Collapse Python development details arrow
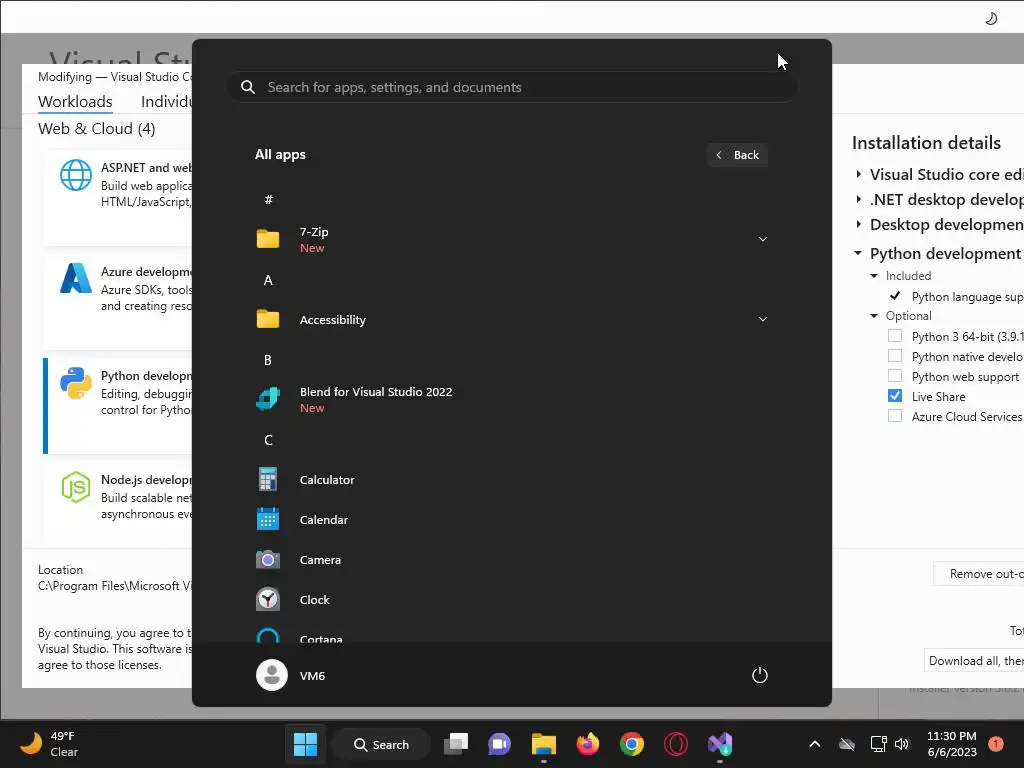The image size is (1024, 768). point(858,253)
